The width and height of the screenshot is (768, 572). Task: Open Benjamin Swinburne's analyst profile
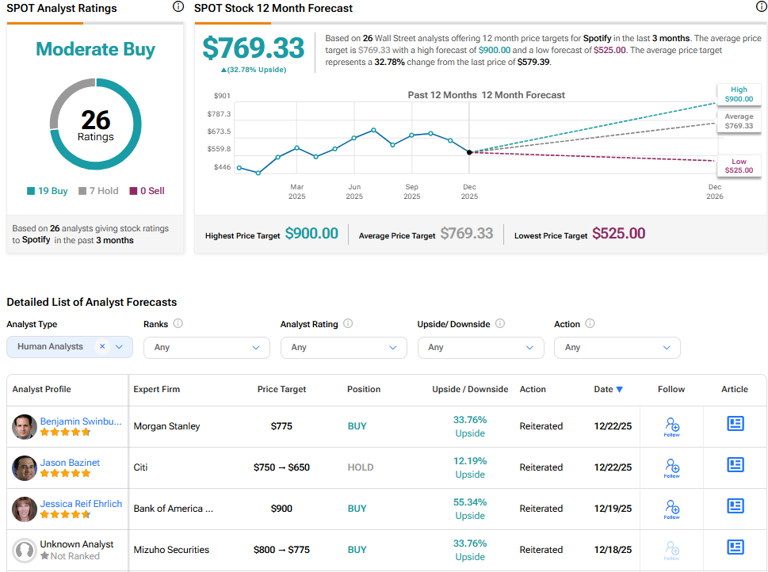(x=79, y=421)
